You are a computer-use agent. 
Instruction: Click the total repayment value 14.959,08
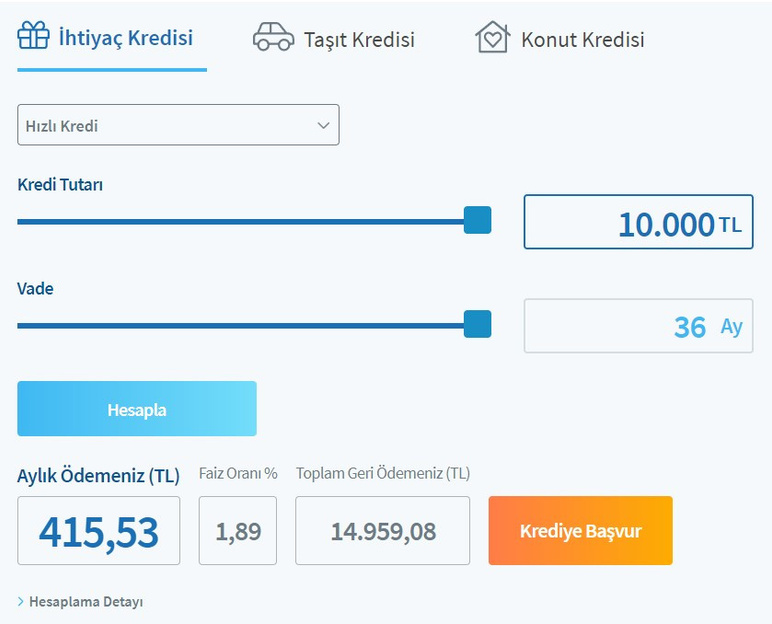tap(383, 531)
